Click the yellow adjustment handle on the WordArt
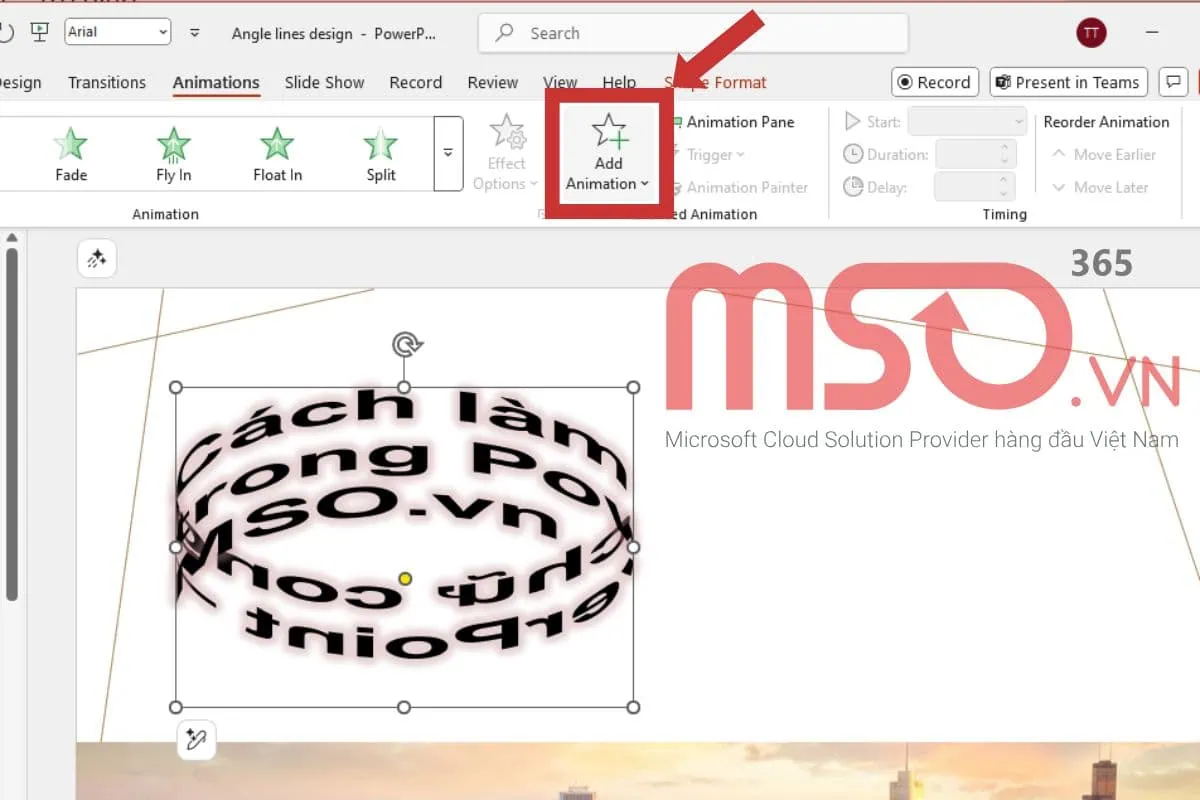Screen dimensions: 1200x800 pyautogui.click(x=405, y=579)
